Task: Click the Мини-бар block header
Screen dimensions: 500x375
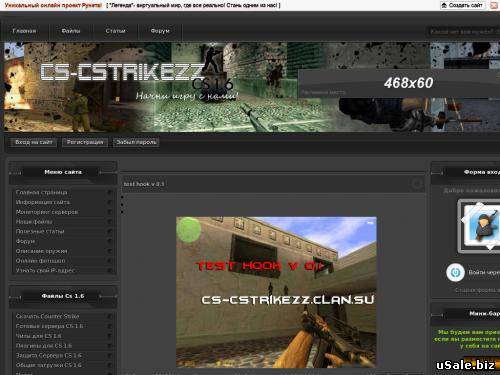Action: coord(484,314)
